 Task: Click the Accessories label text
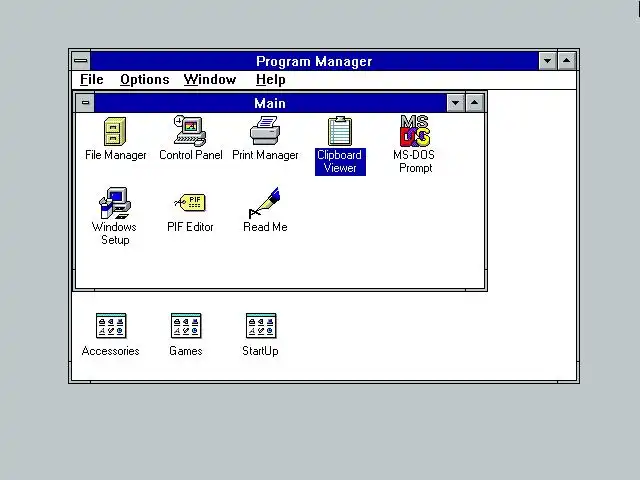coord(111,351)
